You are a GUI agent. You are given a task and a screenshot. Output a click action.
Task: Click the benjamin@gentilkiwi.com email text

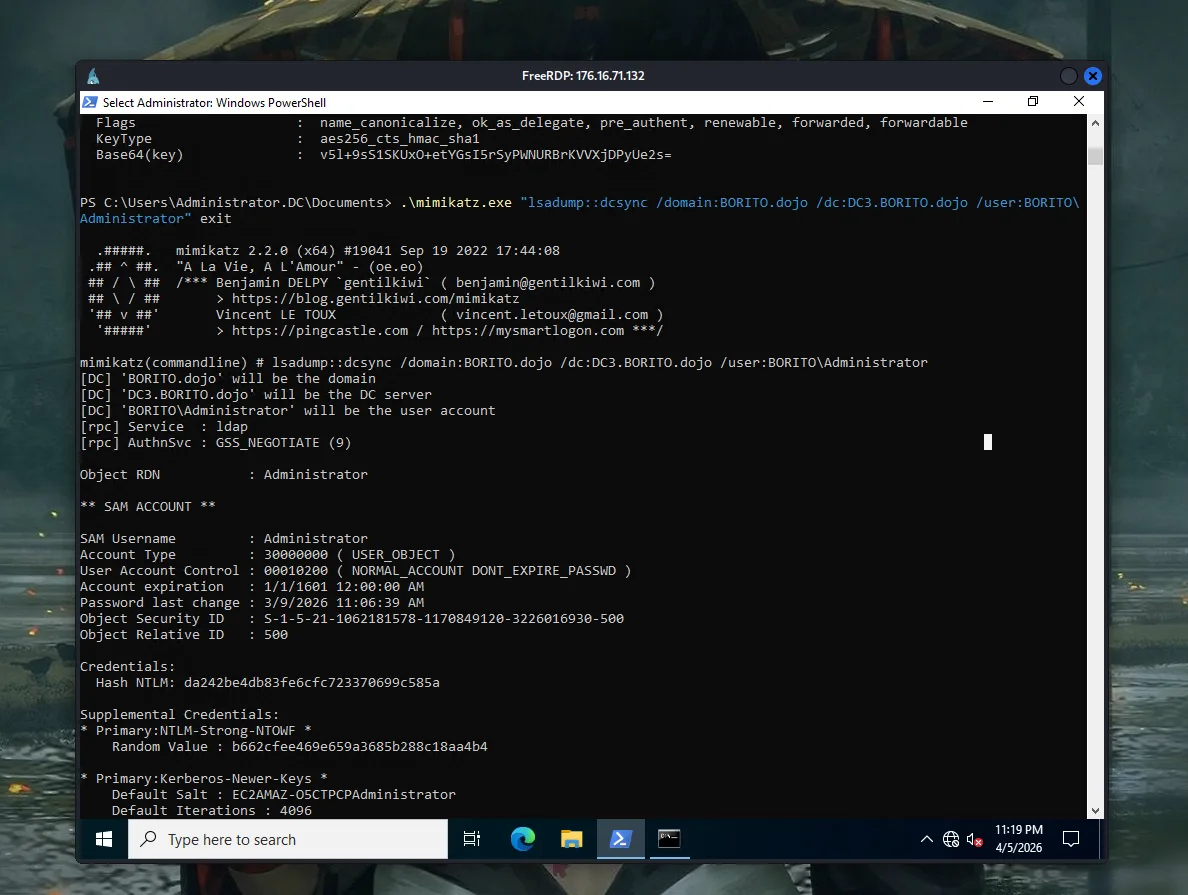(548, 283)
